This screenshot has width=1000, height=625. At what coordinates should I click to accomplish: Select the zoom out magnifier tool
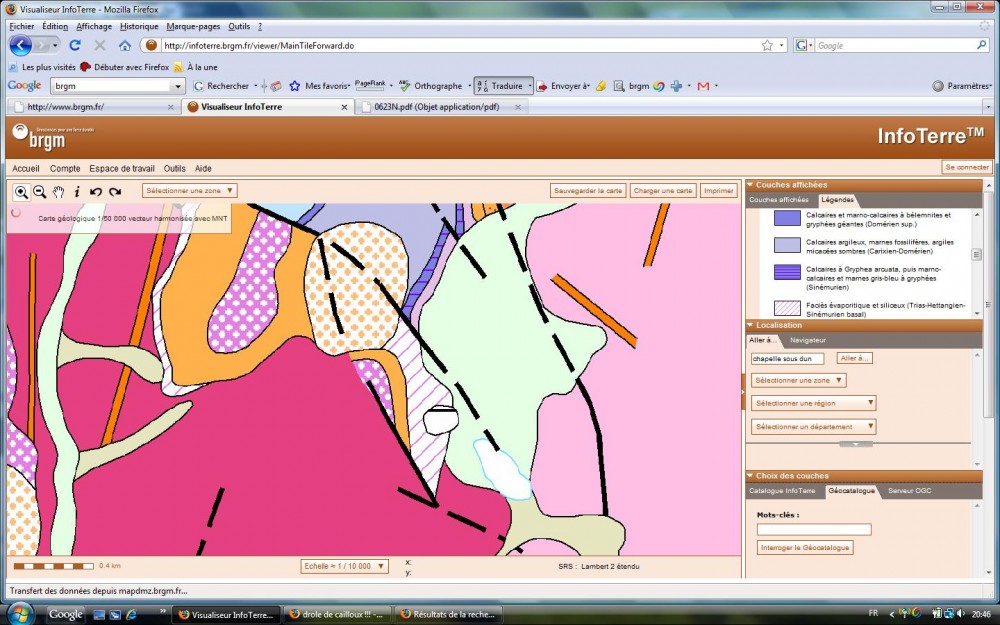pos(40,191)
